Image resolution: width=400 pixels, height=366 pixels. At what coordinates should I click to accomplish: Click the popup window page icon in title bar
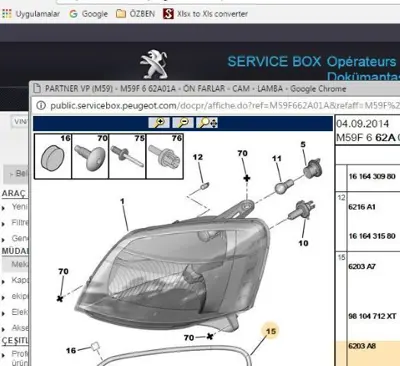(x=37, y=89)
